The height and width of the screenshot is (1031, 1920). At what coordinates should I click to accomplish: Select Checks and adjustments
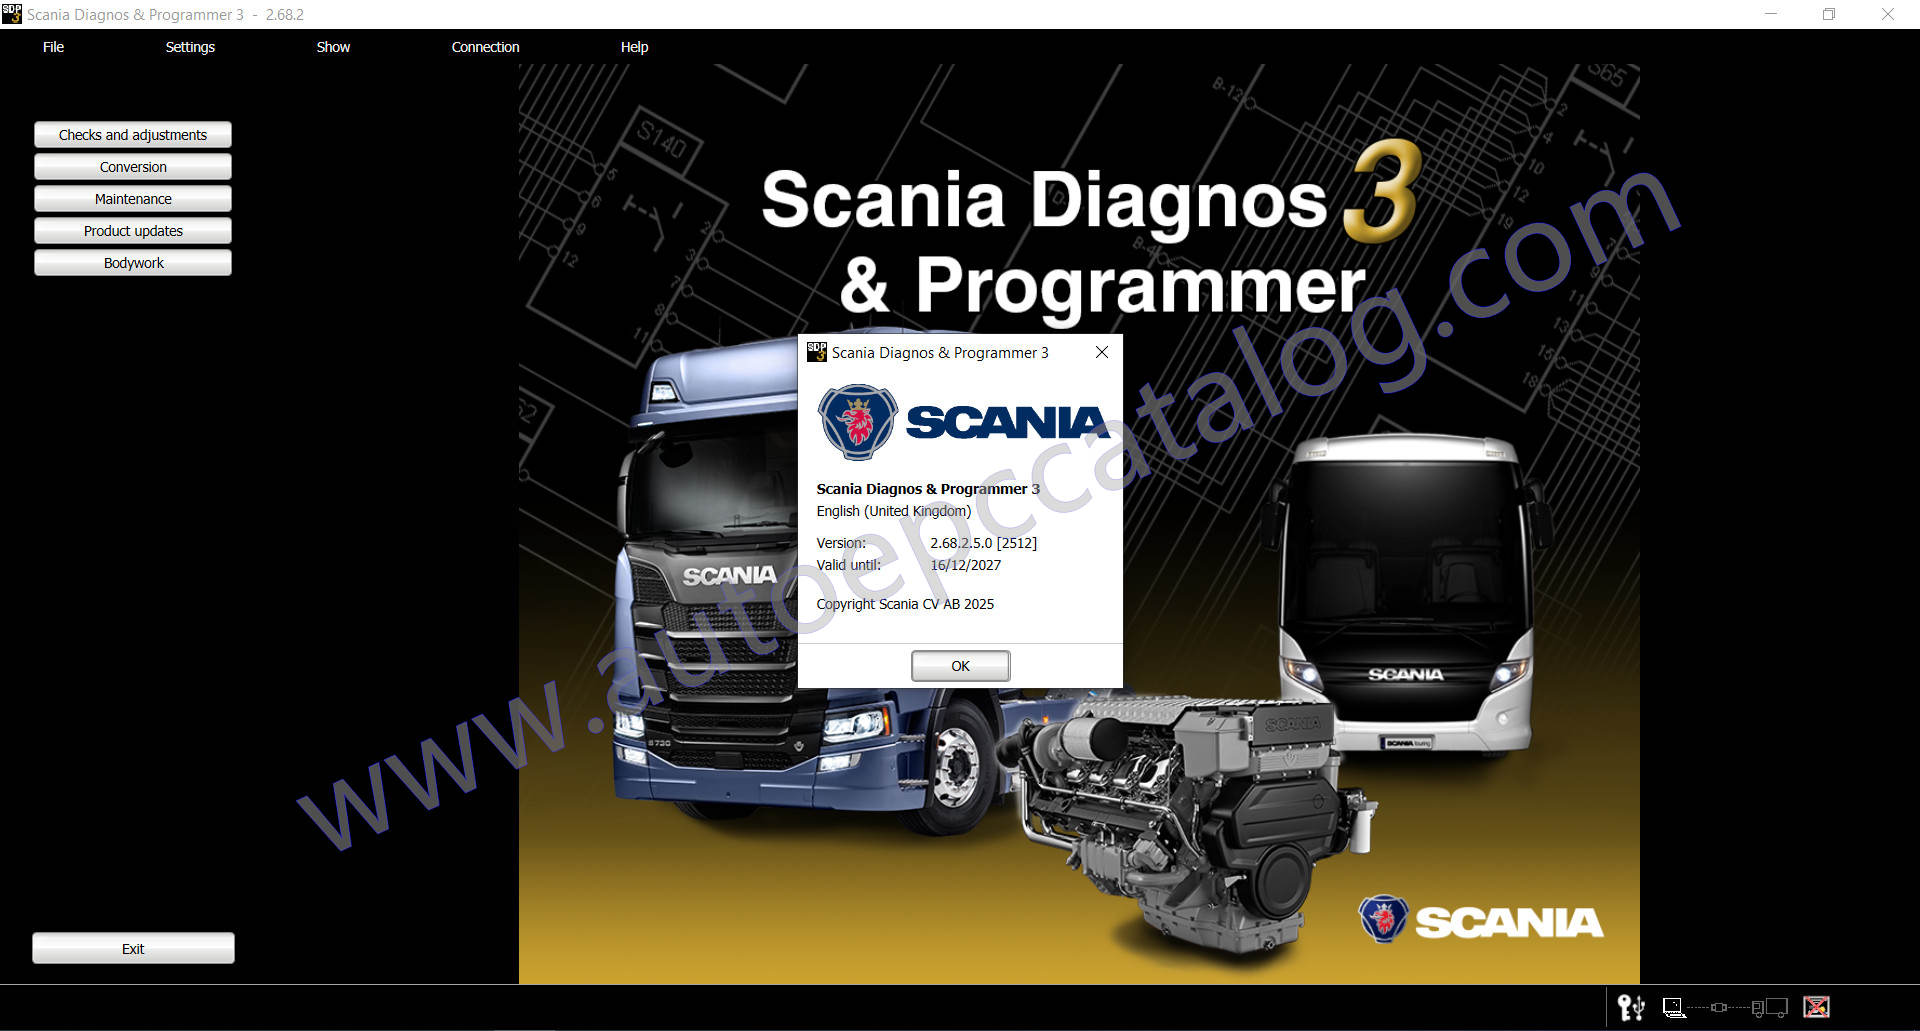[x=133, y=134]
